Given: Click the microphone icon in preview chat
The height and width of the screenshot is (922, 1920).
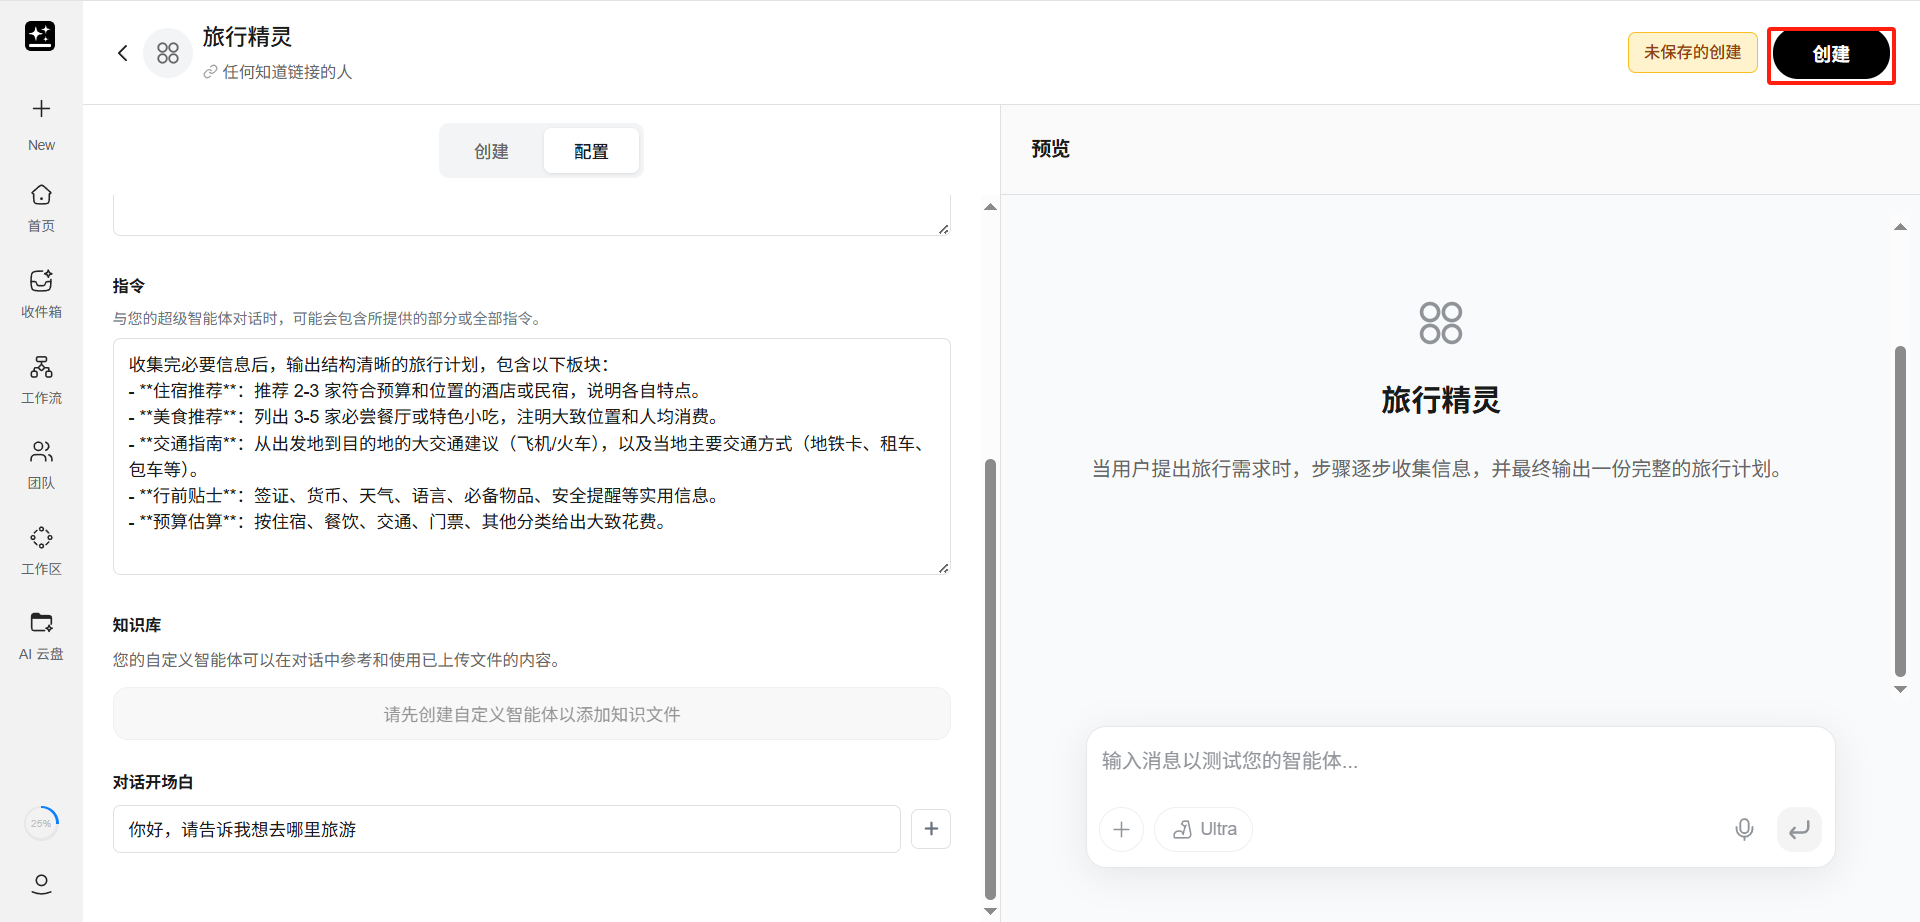Looking at the screenshot, I should 1744,829.
